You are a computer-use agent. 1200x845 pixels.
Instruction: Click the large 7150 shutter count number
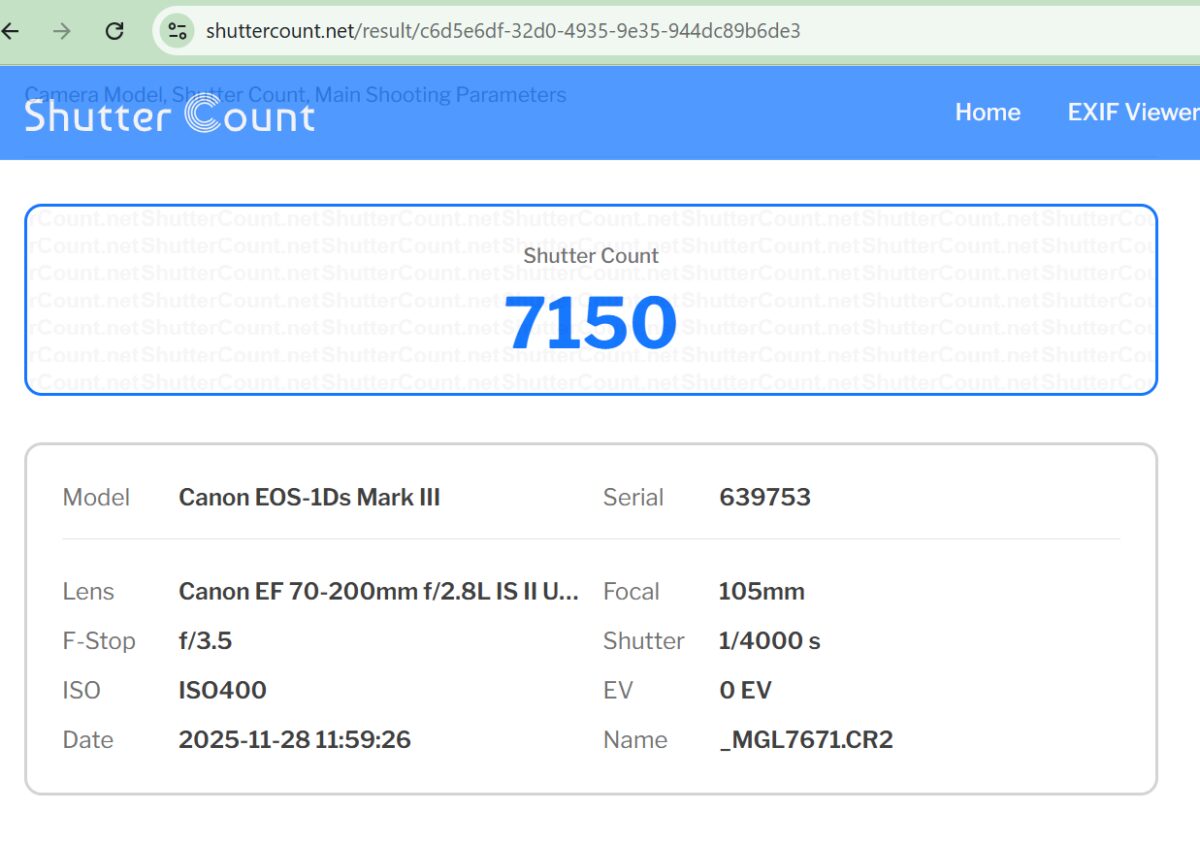tap(591, 324)
